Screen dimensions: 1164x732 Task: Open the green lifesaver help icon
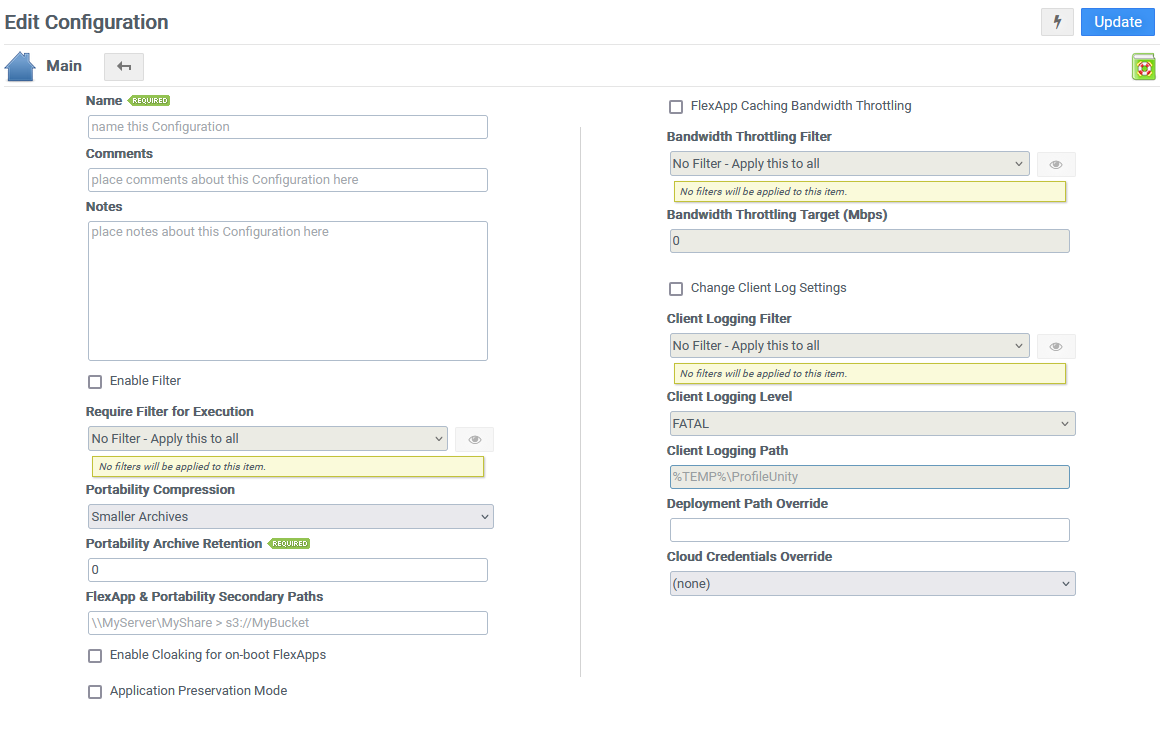pos(1143,67)
